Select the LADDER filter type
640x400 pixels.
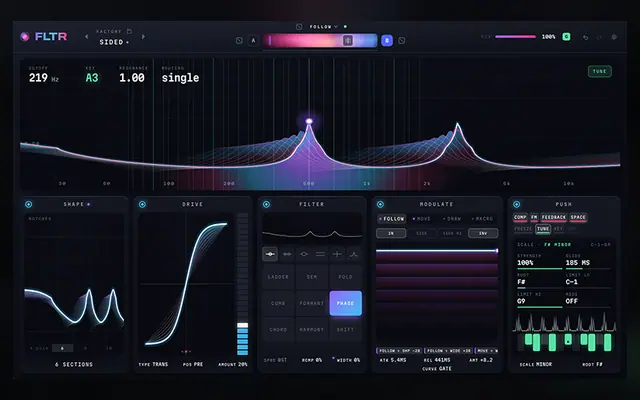coord(278,277)
